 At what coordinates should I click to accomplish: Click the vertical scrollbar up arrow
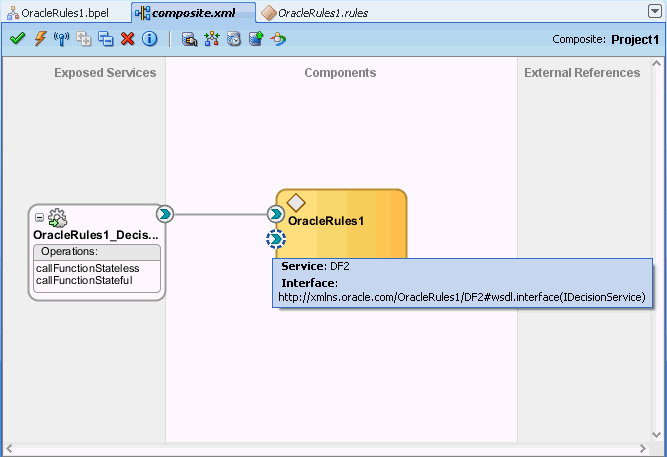(656, 63)
